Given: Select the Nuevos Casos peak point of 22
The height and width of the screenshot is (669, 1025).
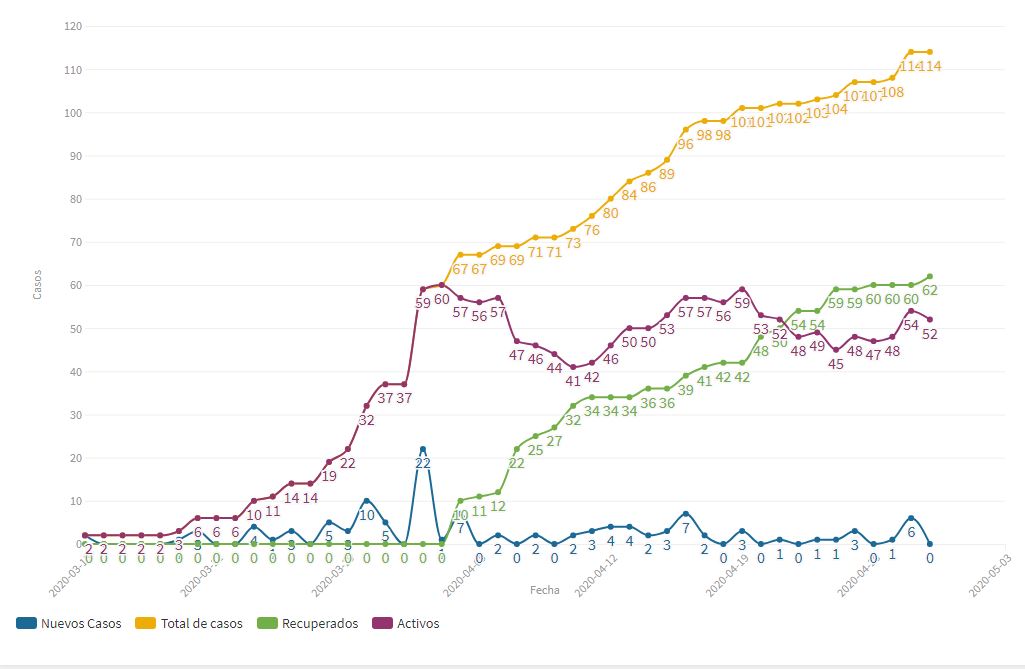Looking at the screenshot, I should [x=423, y=449].
